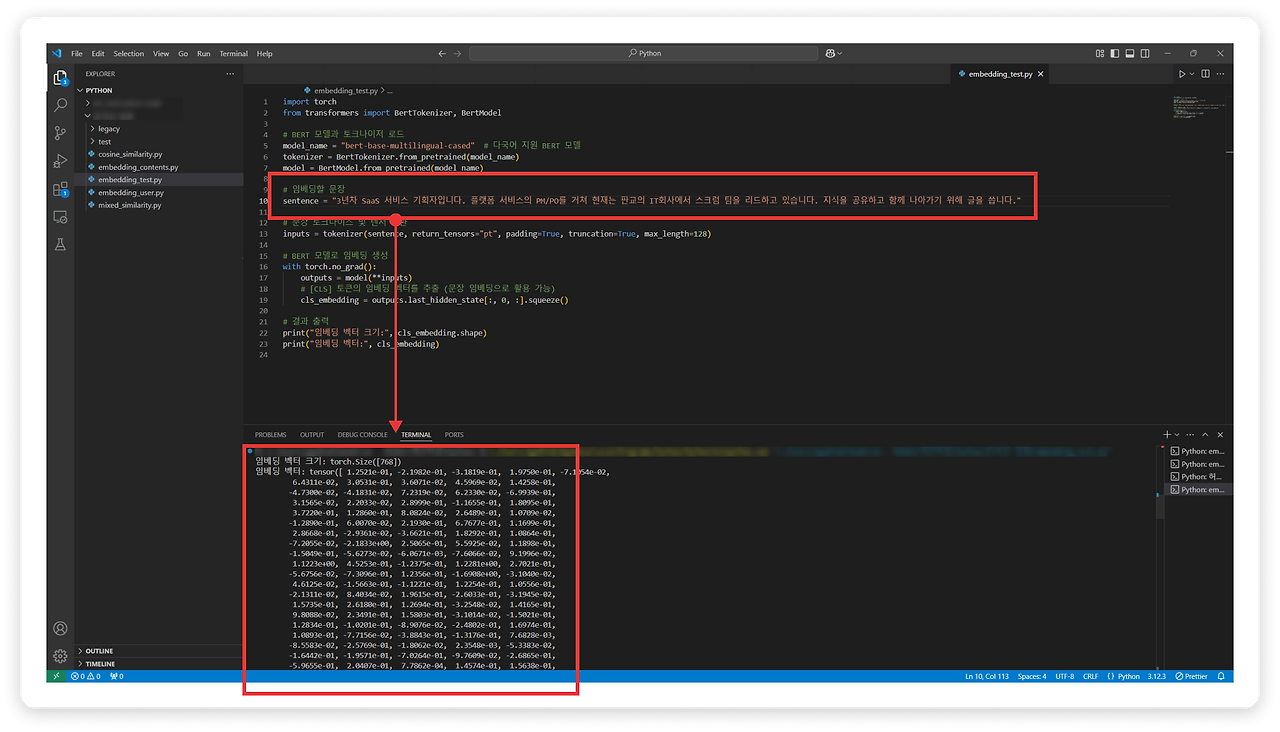Open the Search view in the activity bar
Image resolution: width=1280 pixels, height=732 pixels.
[60, 105]
